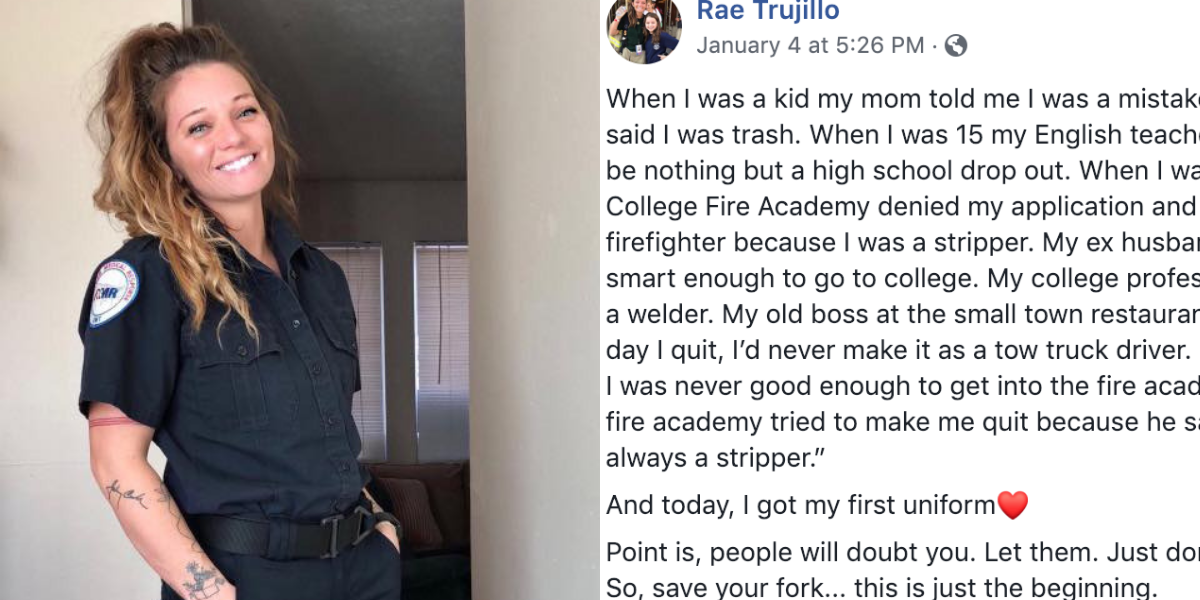The height and width of the screenshot is (600, 1200).
Task: Click the red band tattoo on upper arm
Action: pyautogui.click(x=114, y=421)
